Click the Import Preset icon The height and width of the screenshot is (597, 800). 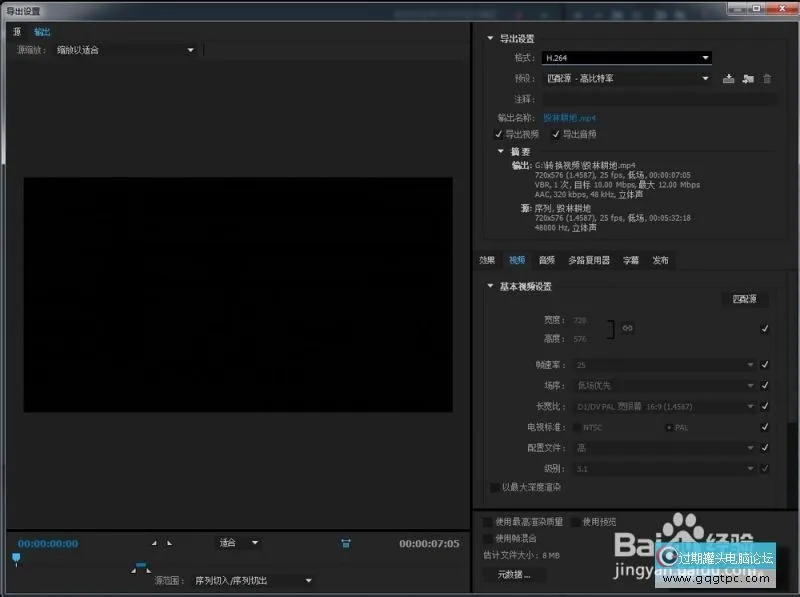tap(747, 79)
